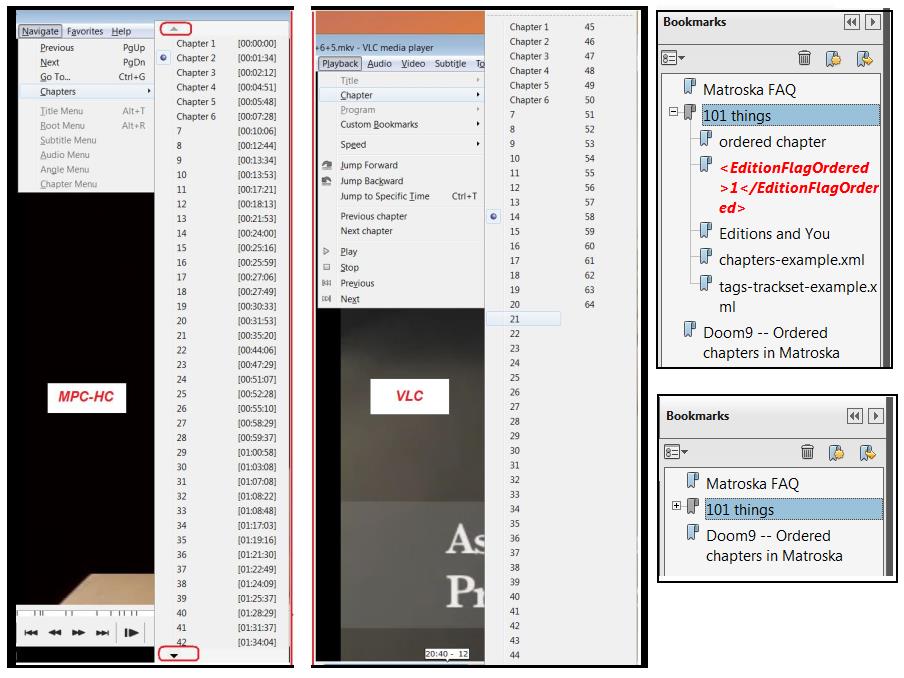Select chapter 45 in VLC list
Viewport: 904px width, 678px height.
pyautogui.click(x=589, y=27)
